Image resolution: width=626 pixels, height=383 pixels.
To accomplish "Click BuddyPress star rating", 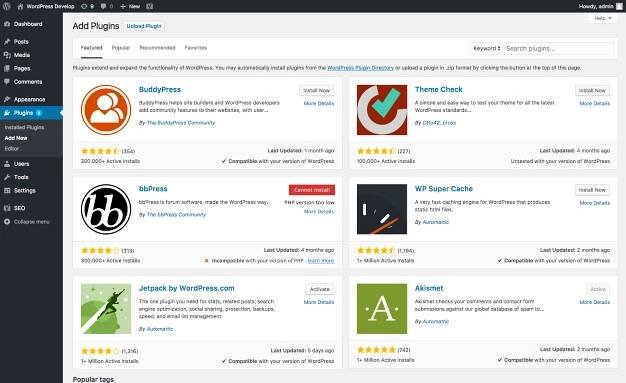I will (100, 151).
